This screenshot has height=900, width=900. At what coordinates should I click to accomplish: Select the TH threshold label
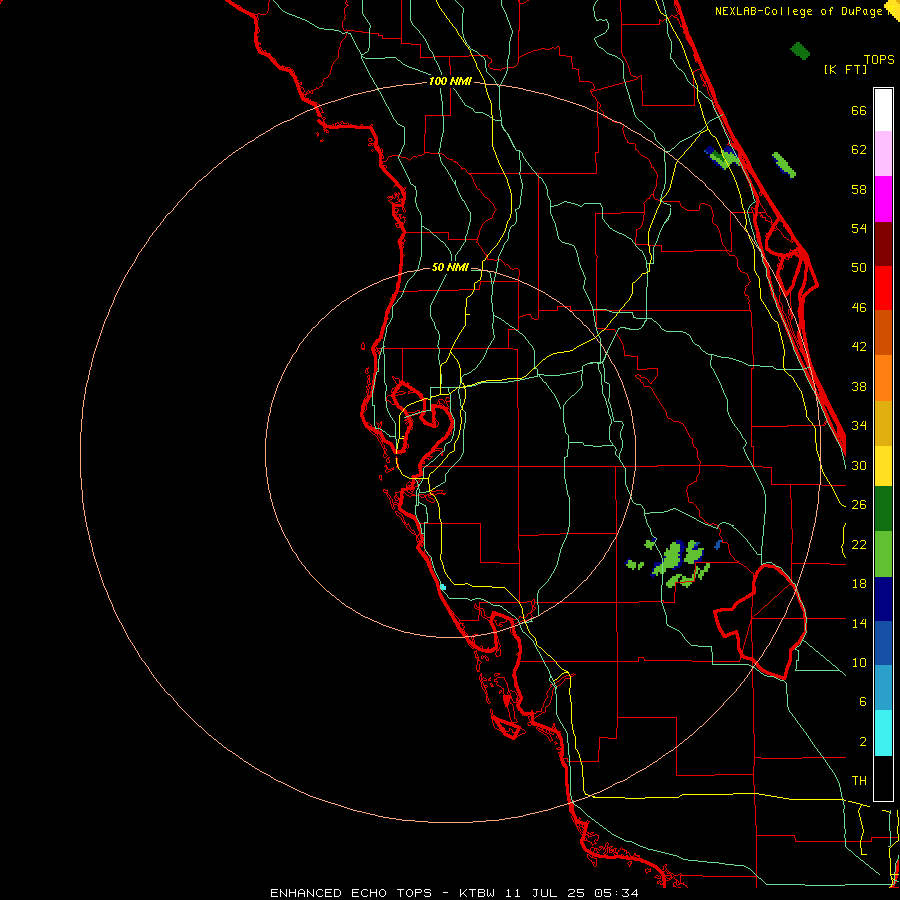(859, 781)
